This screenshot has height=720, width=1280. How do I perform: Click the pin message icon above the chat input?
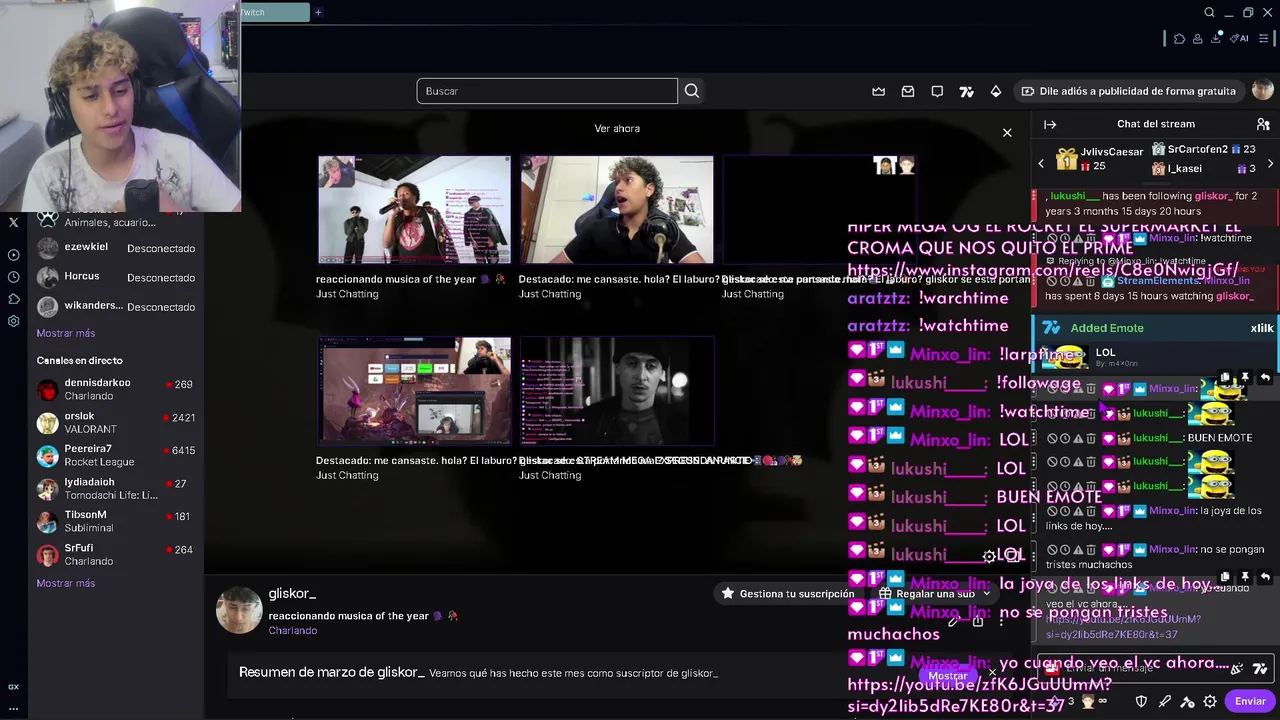point(1245,577)
